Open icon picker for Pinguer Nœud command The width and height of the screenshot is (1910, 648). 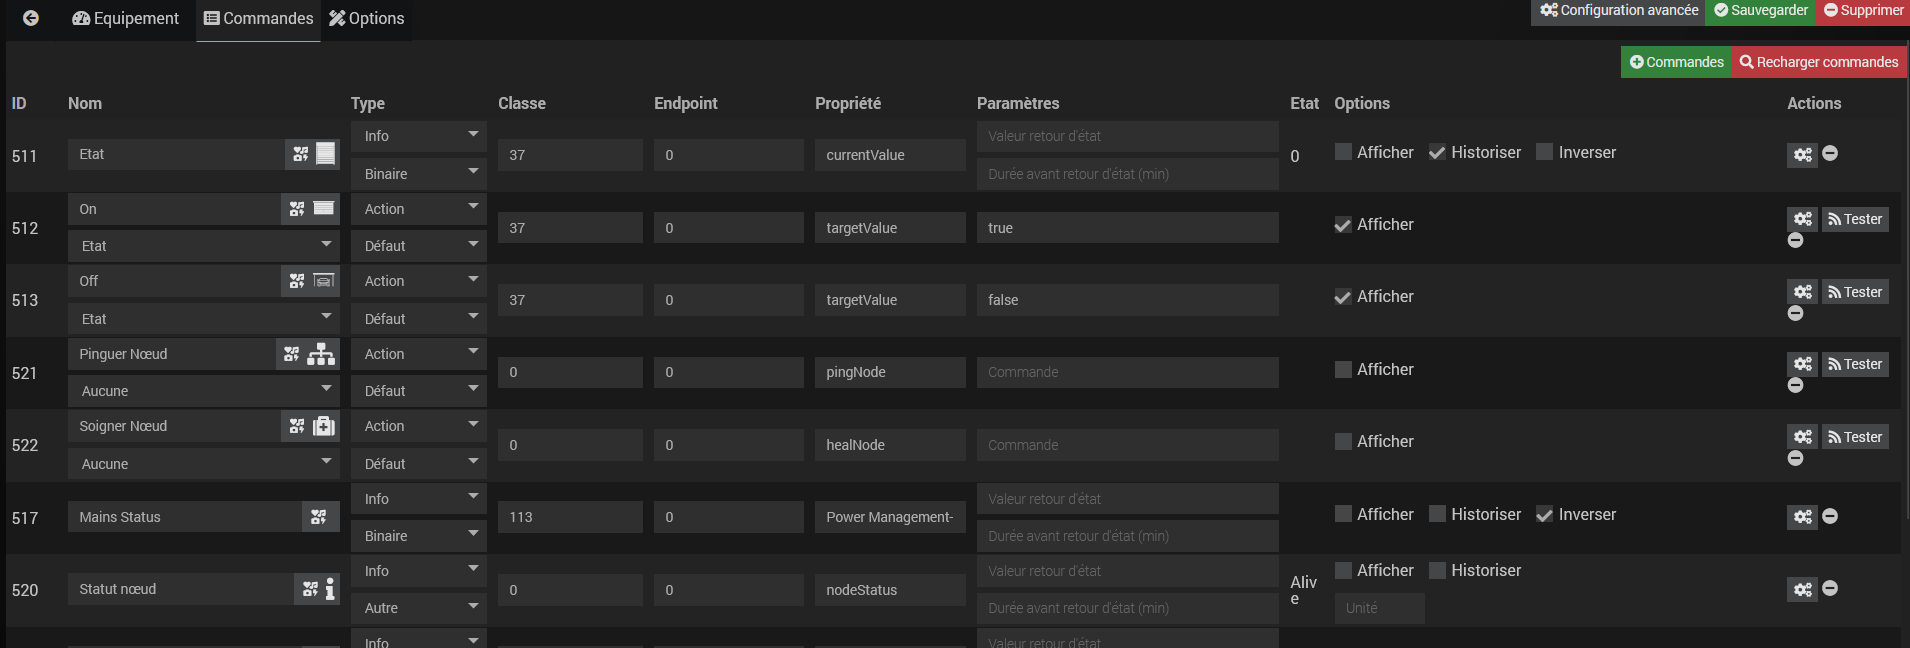pyautogui.click(x=292, y=354)
